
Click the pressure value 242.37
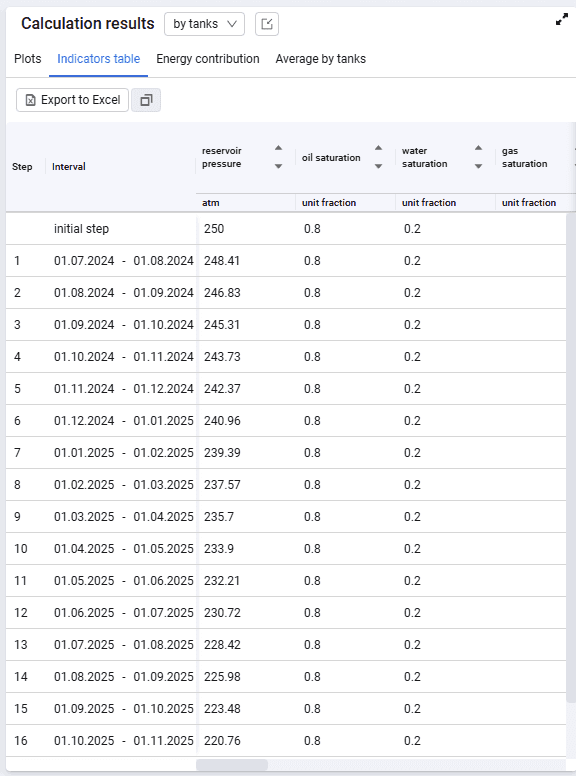[222, 389]
